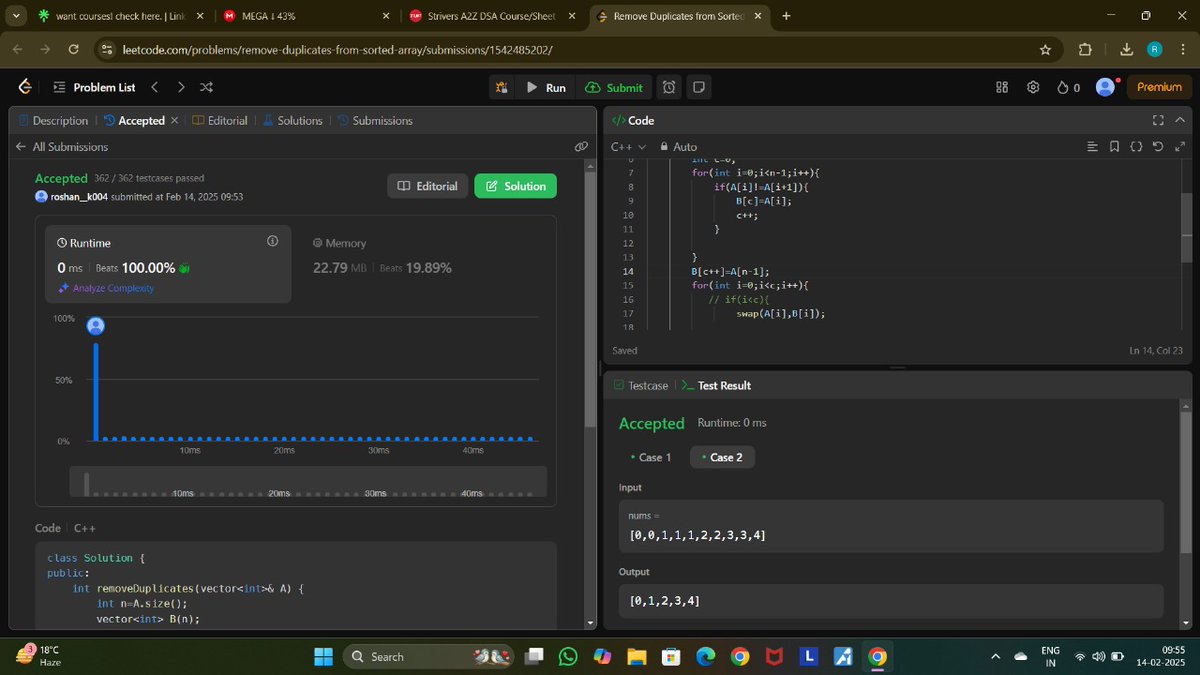This screenshot has height=675, width=1200.
Task: Open File Explorer from taskbar
Action: tap(637, 656)
